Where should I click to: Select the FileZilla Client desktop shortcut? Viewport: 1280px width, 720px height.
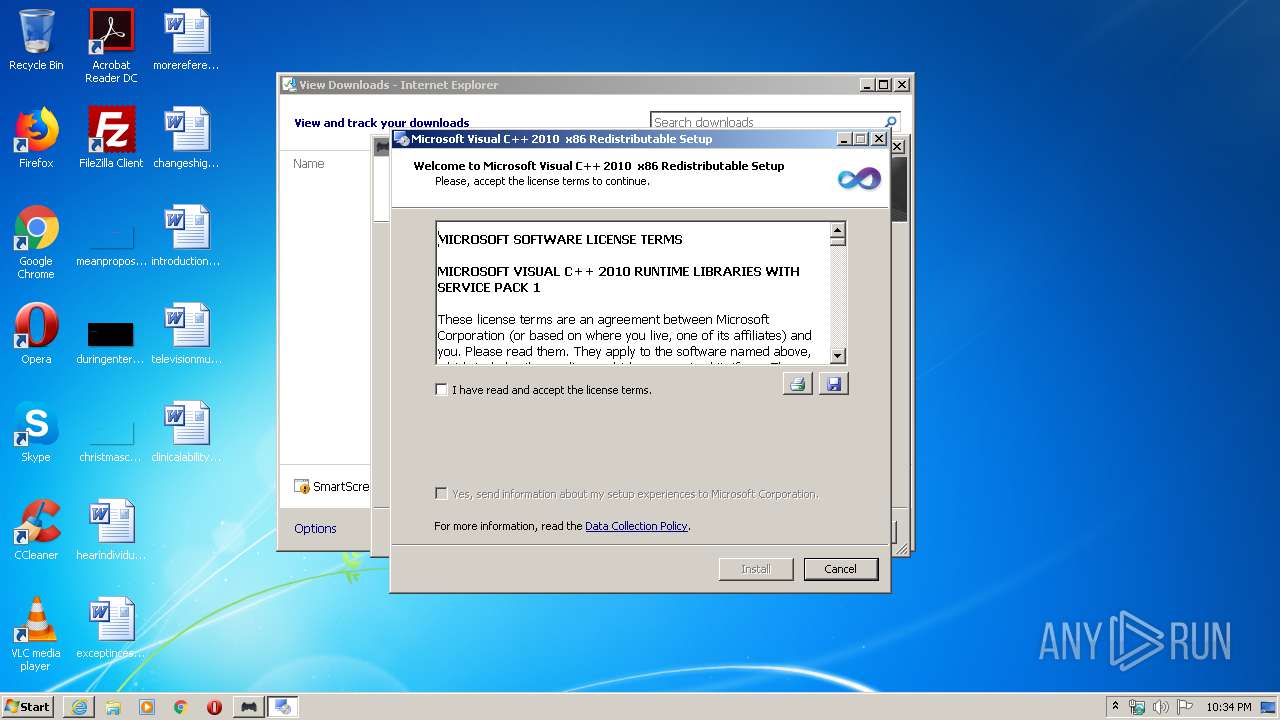coord(111,138)
